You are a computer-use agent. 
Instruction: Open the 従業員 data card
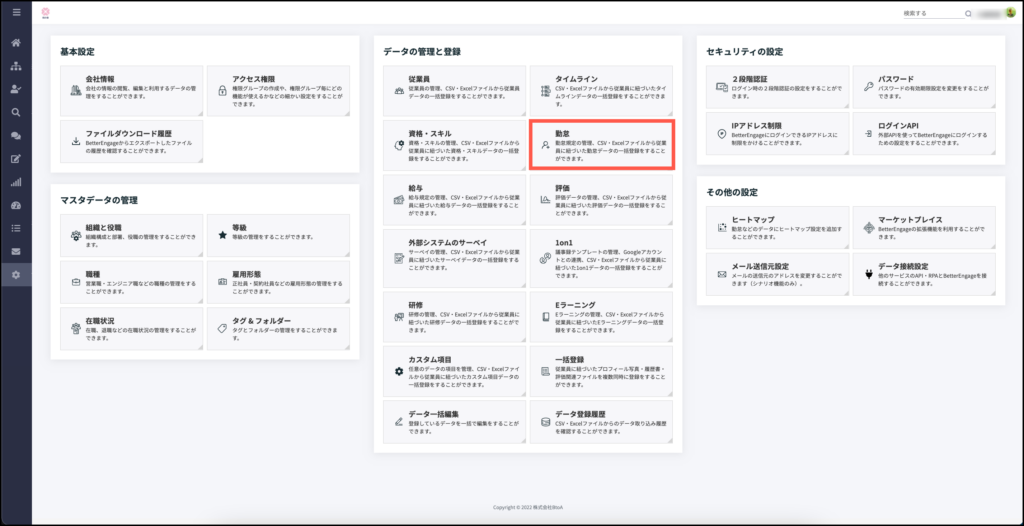tap(455, 91)
